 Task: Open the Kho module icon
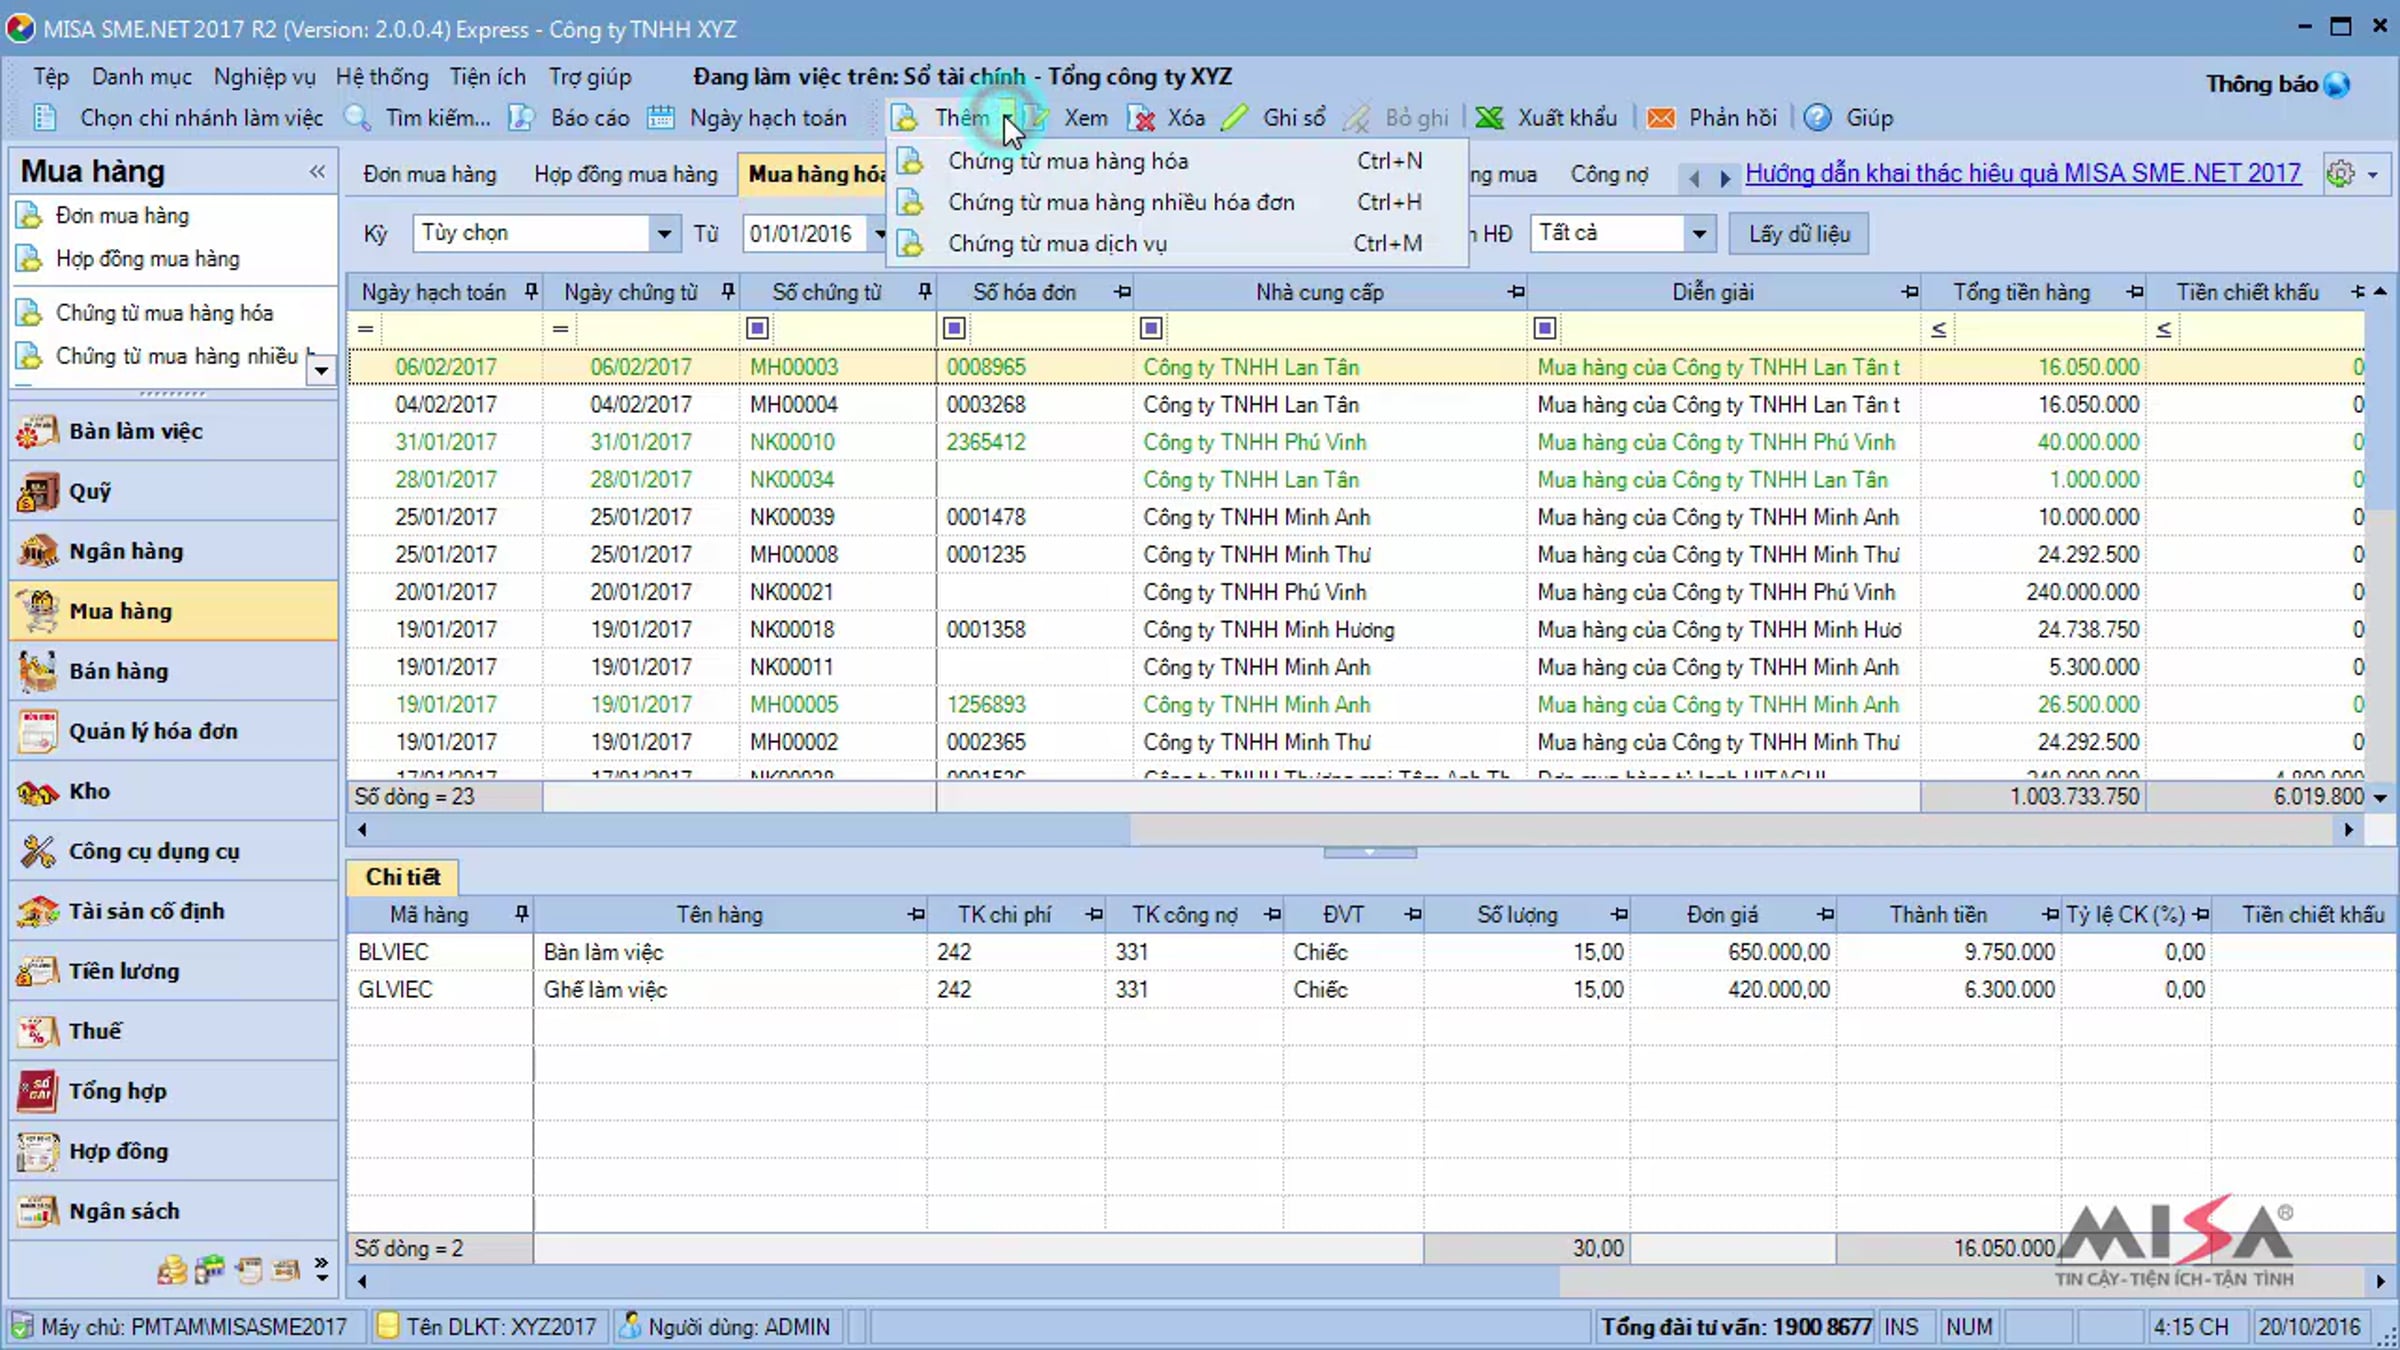point(37,792)
